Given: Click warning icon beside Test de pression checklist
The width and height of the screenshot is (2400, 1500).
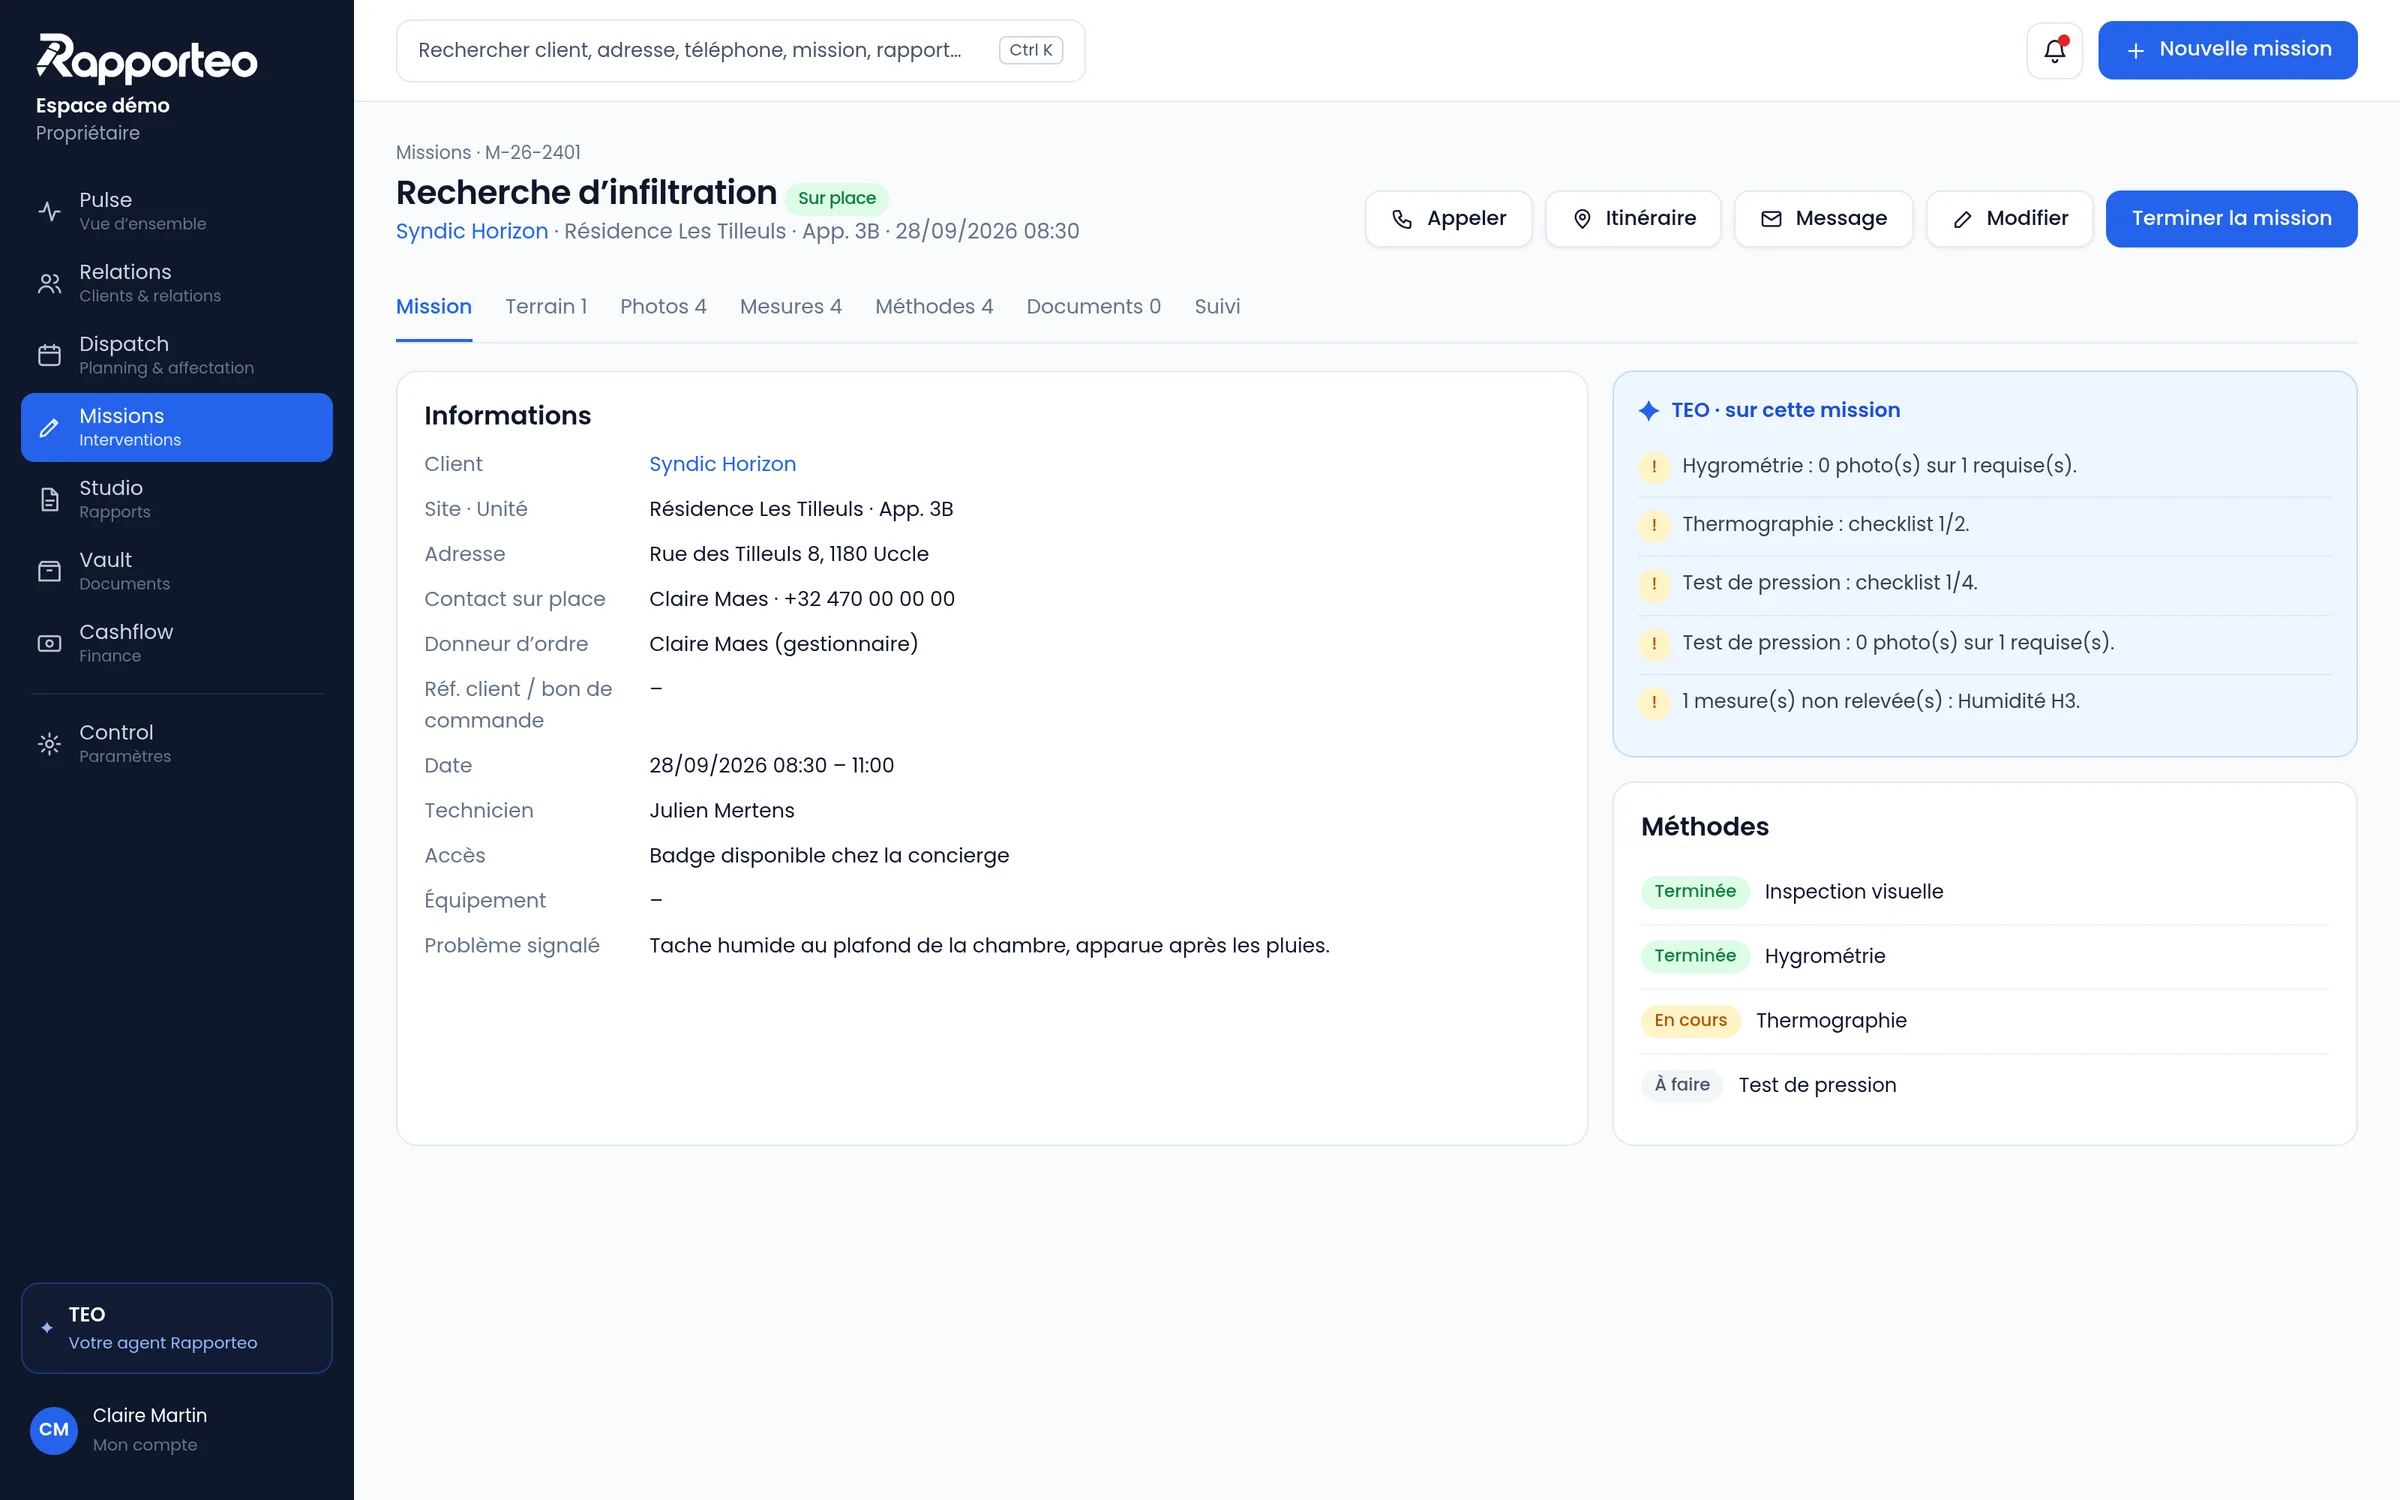Looking at the screenshot, I should tap(1654, 584).
